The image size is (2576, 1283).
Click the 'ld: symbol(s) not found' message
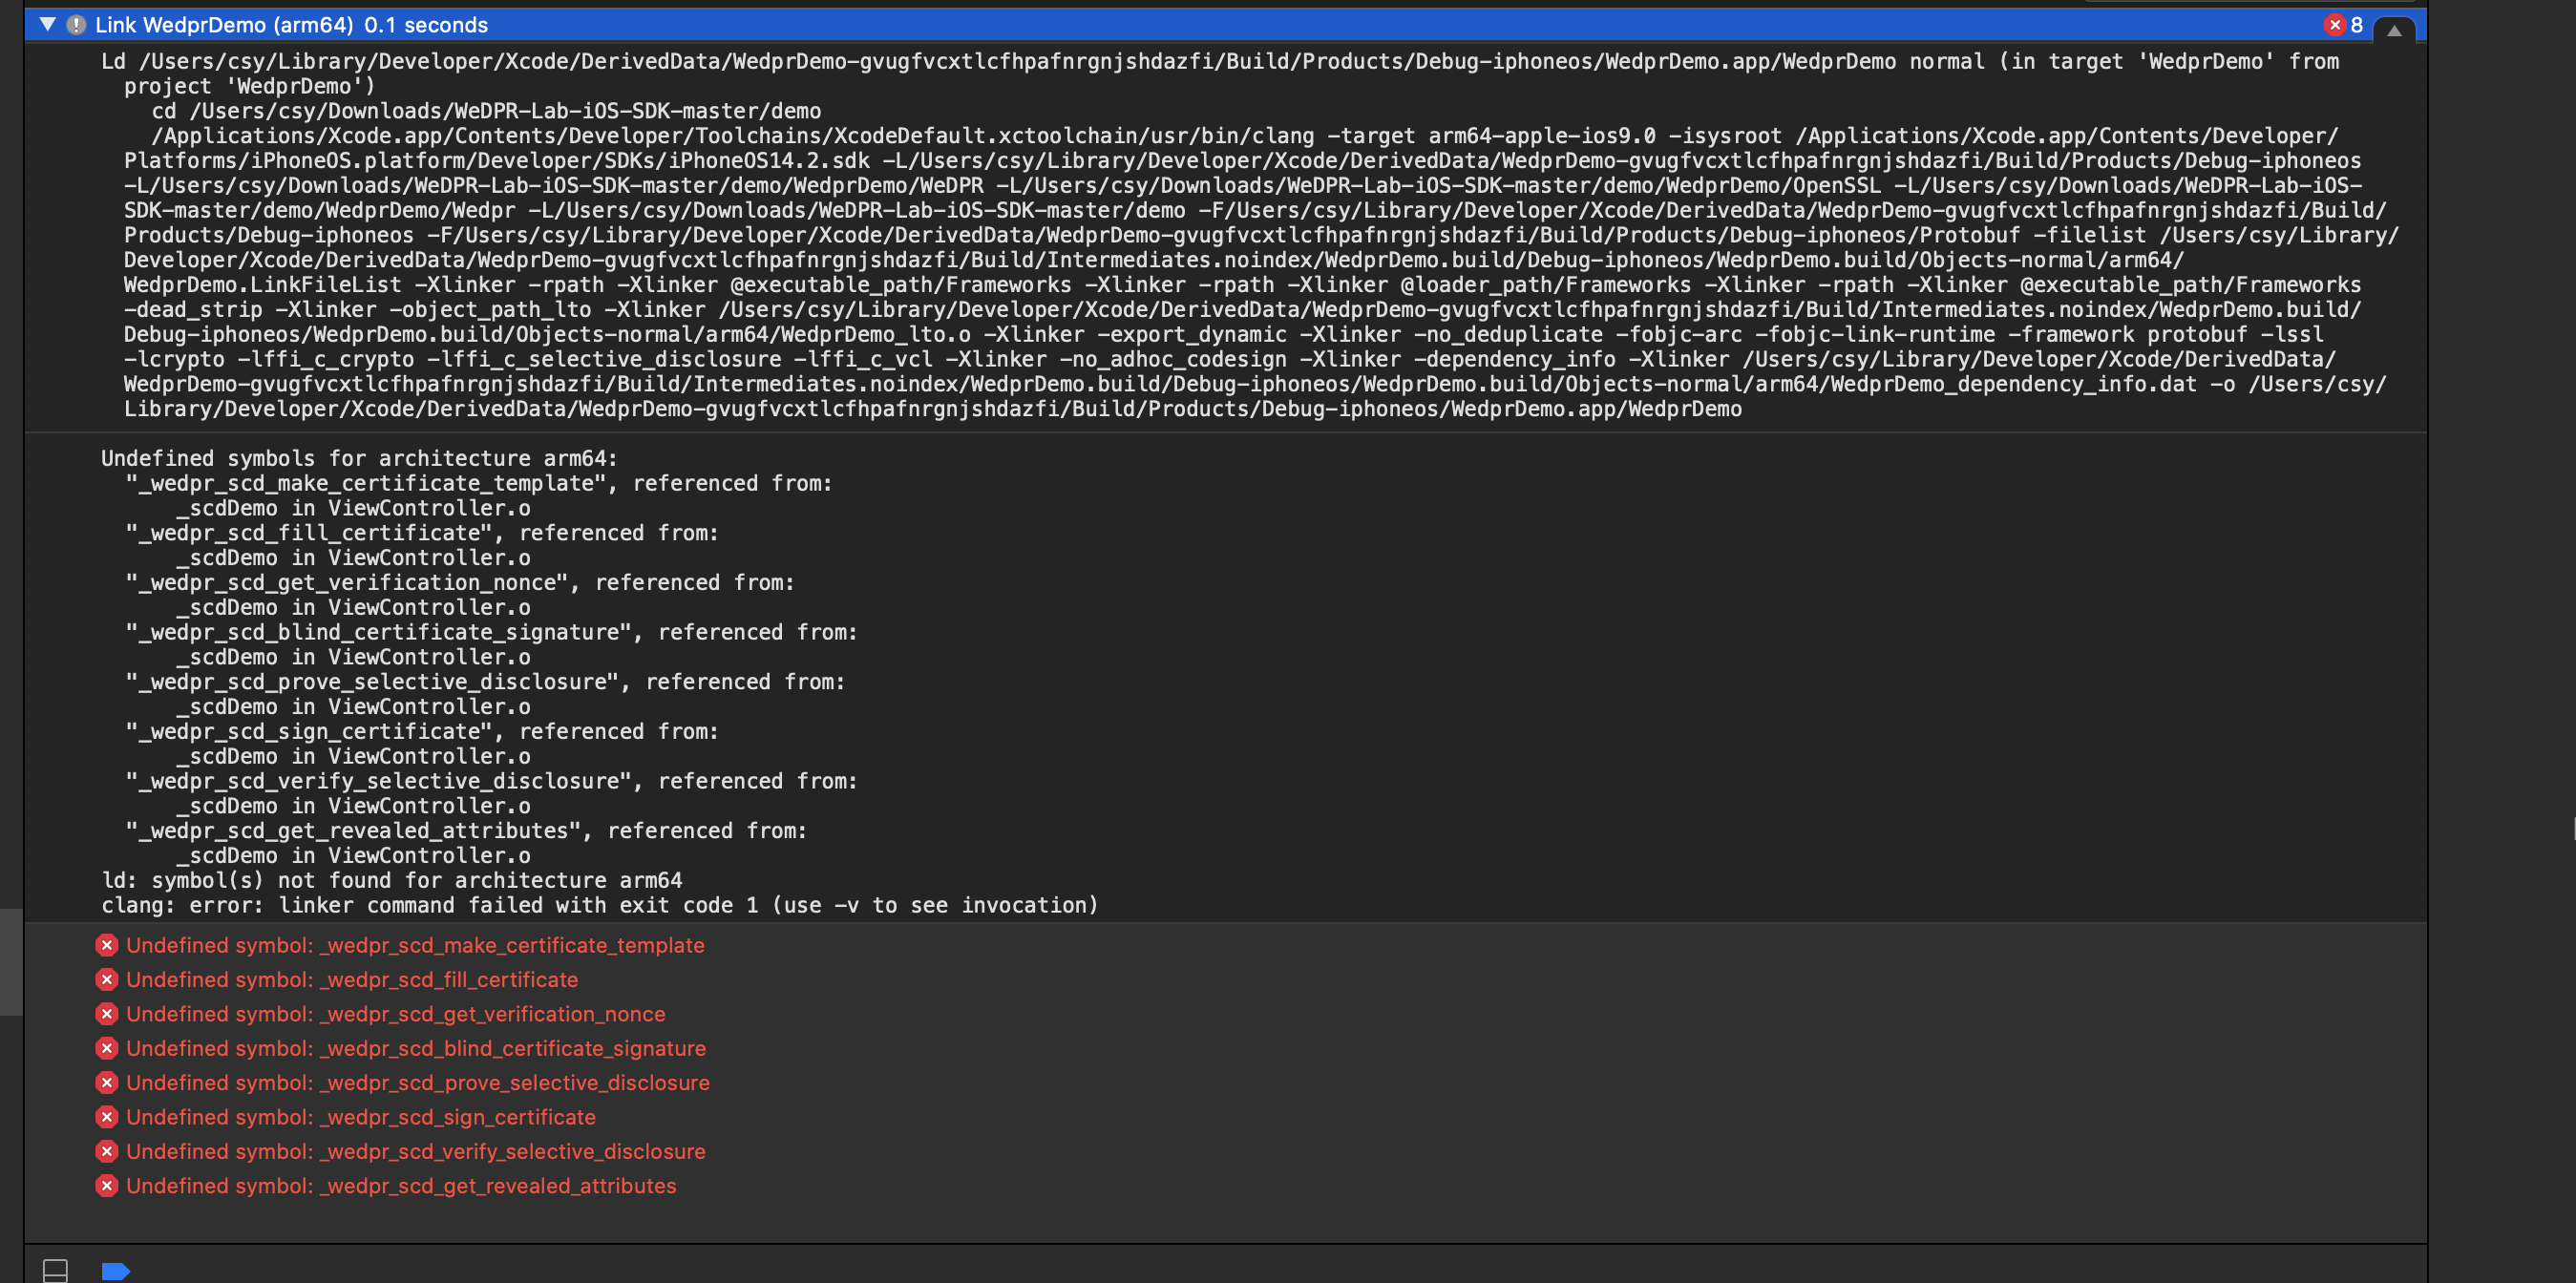coord(392,880)
